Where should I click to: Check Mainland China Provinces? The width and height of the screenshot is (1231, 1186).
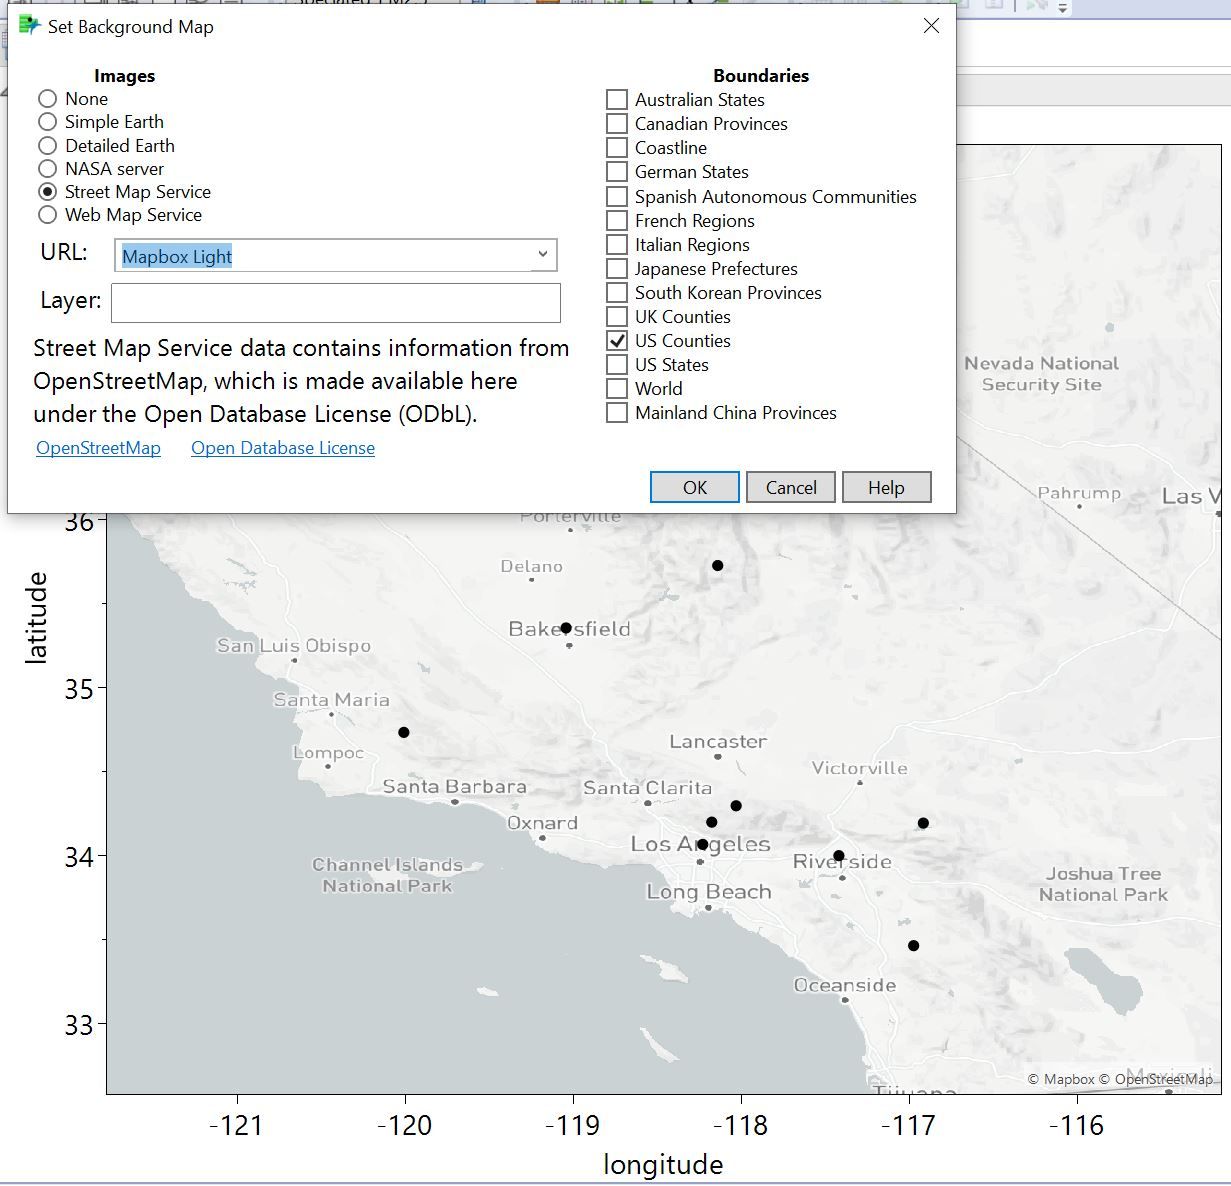pyautogui.click(x=616, y=412)
